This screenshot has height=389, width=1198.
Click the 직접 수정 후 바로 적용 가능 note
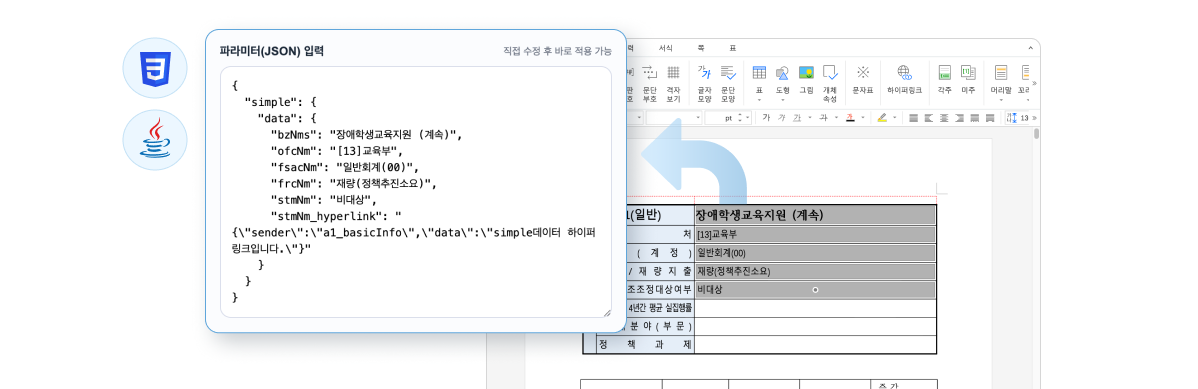(557, 51)
